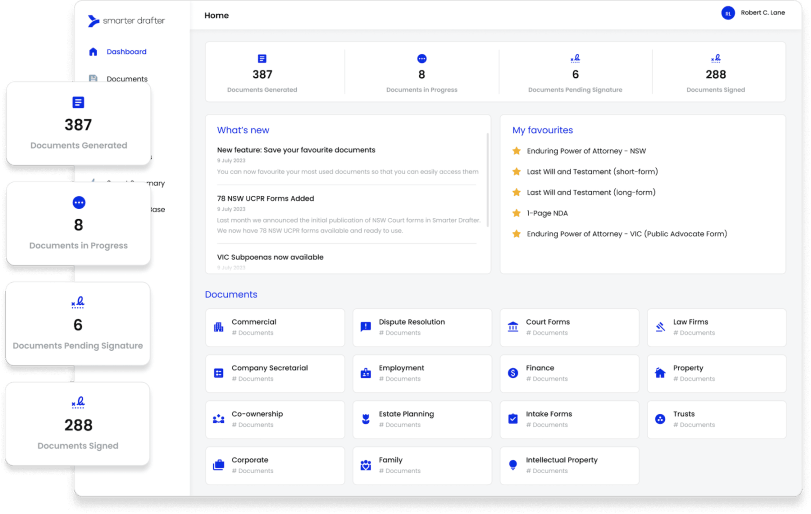Click the Dispute Resolution category icon
The image size is (811, 514).
366,327
